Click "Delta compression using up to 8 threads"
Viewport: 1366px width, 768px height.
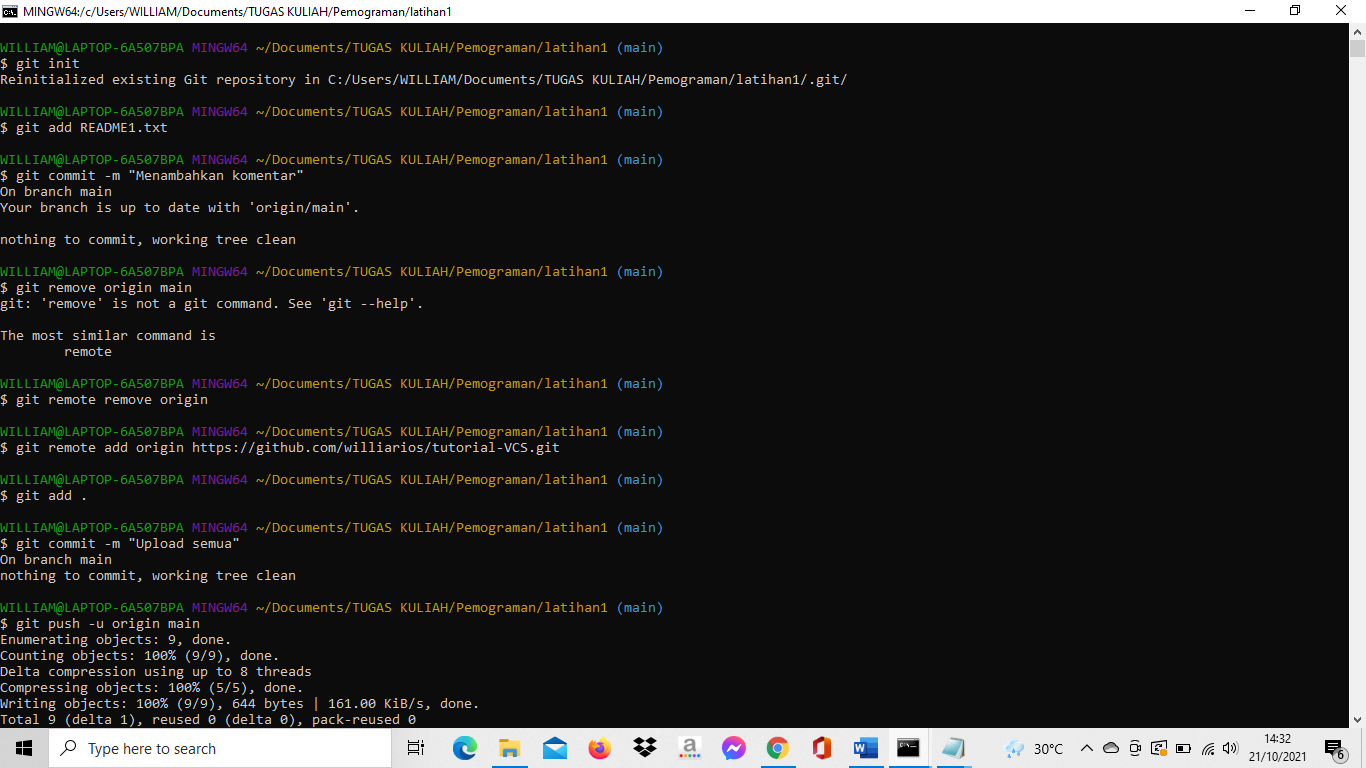coord(156,672)
